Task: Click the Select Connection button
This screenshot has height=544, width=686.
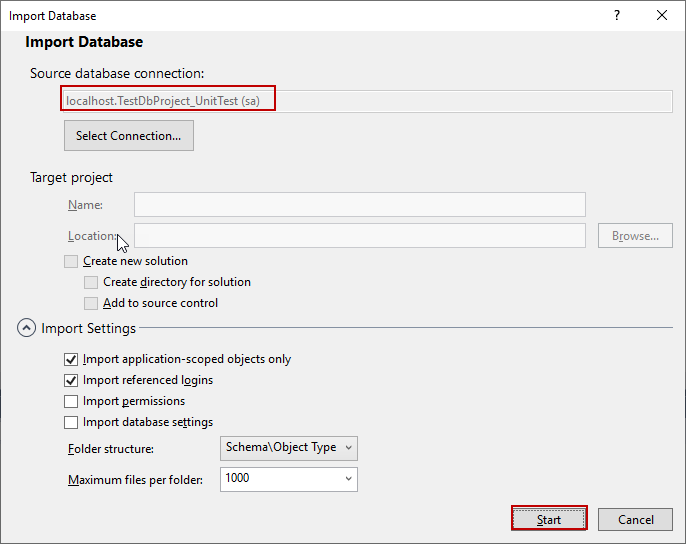Action: [x=128, y=136]
